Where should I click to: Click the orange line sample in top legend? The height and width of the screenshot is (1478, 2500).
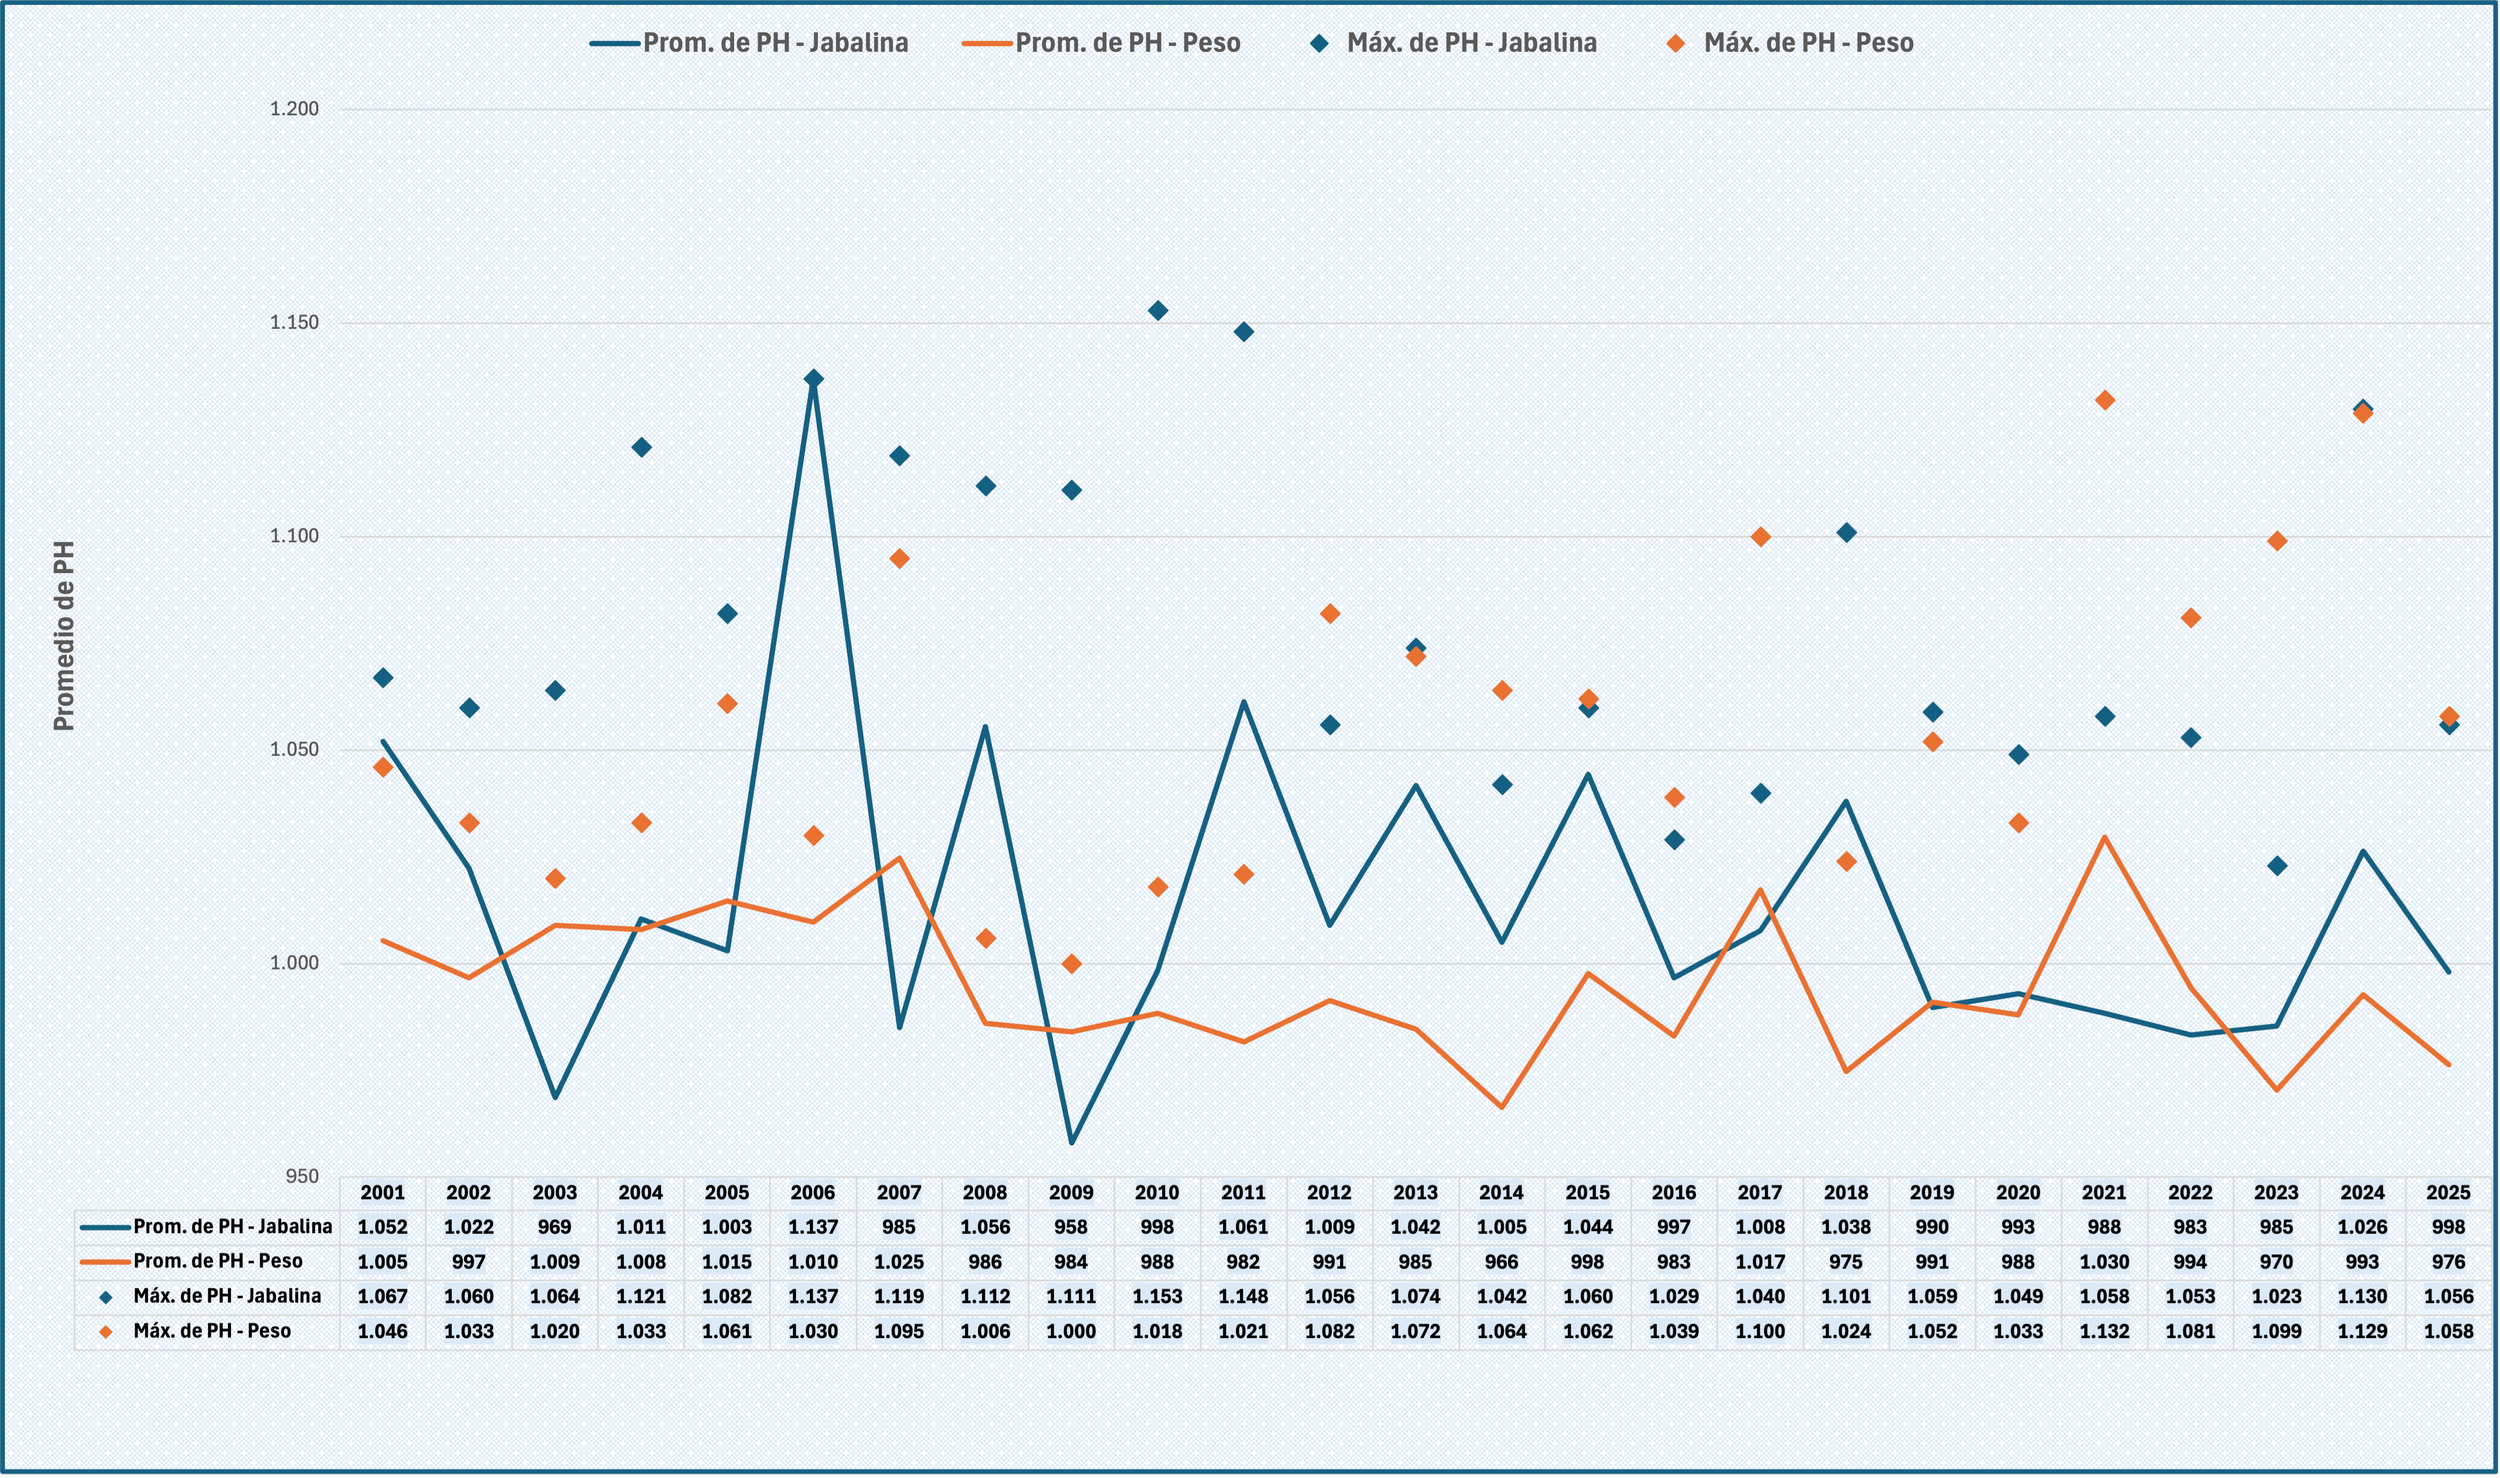click(x=987, y=43)
